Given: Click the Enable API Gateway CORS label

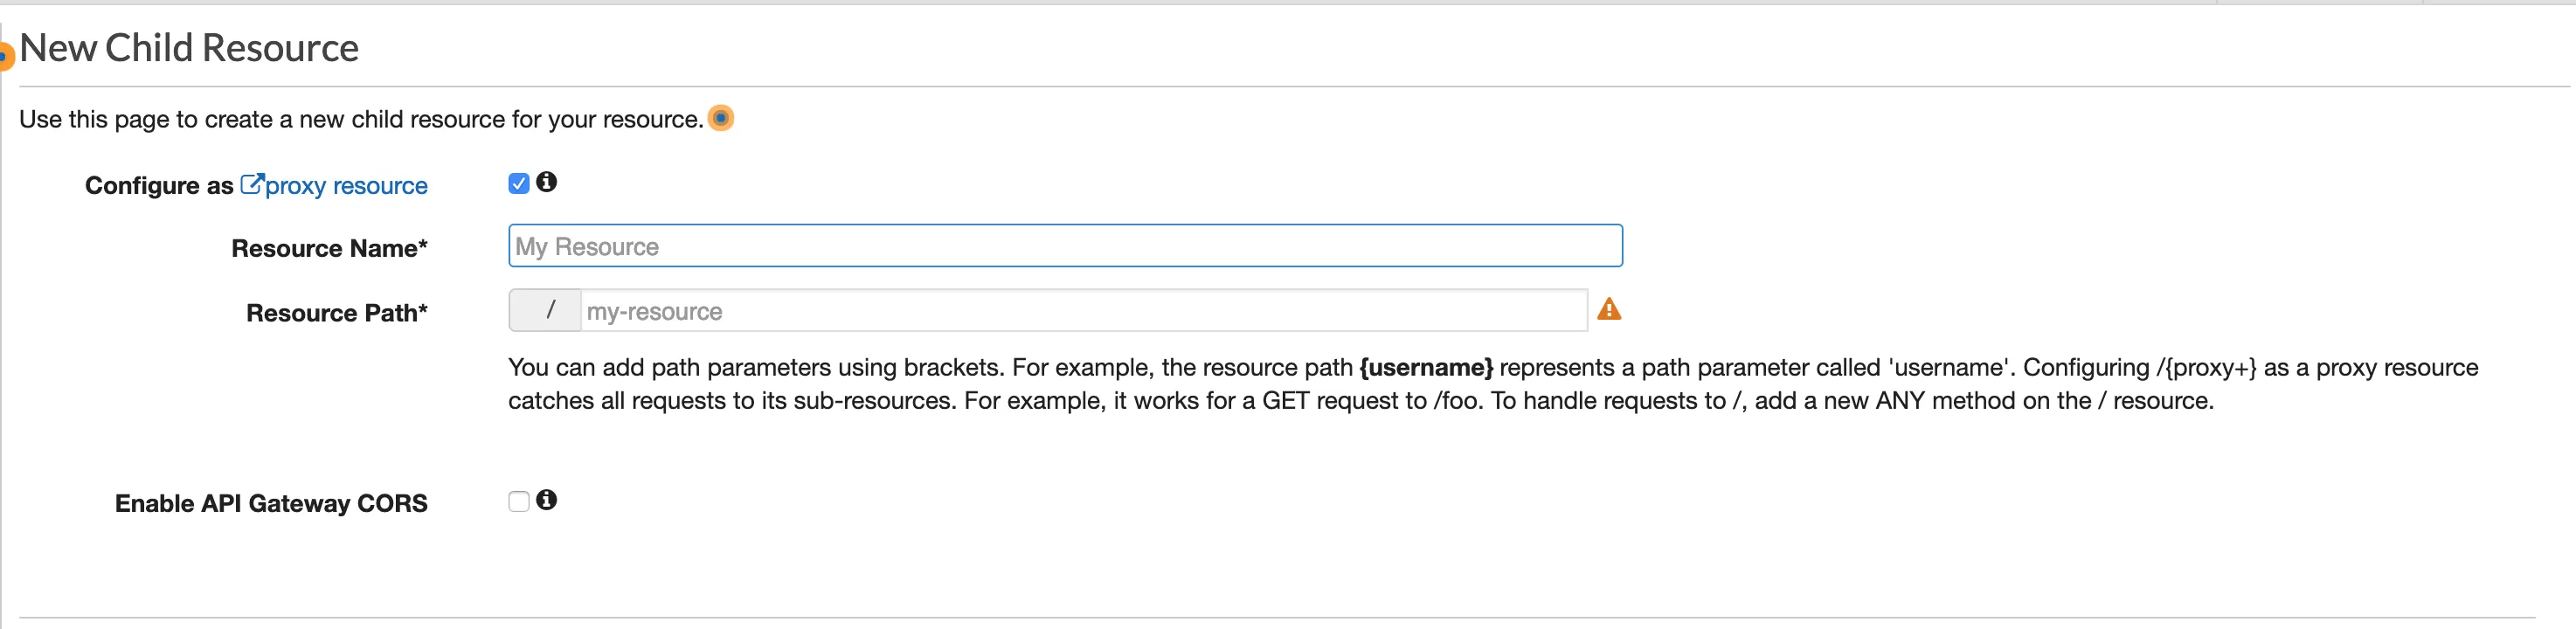Looking at the screenshot, I should 271,503.
